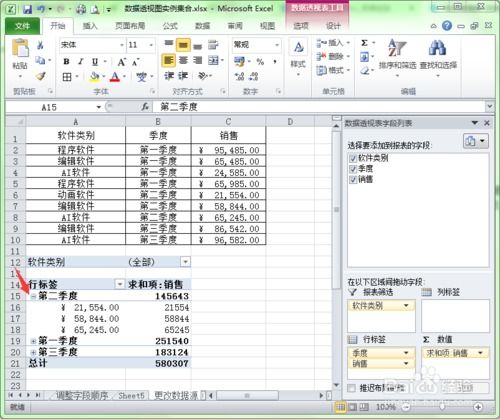
Task: Click the Undo arrow icon
Action: tap(41, 9)
